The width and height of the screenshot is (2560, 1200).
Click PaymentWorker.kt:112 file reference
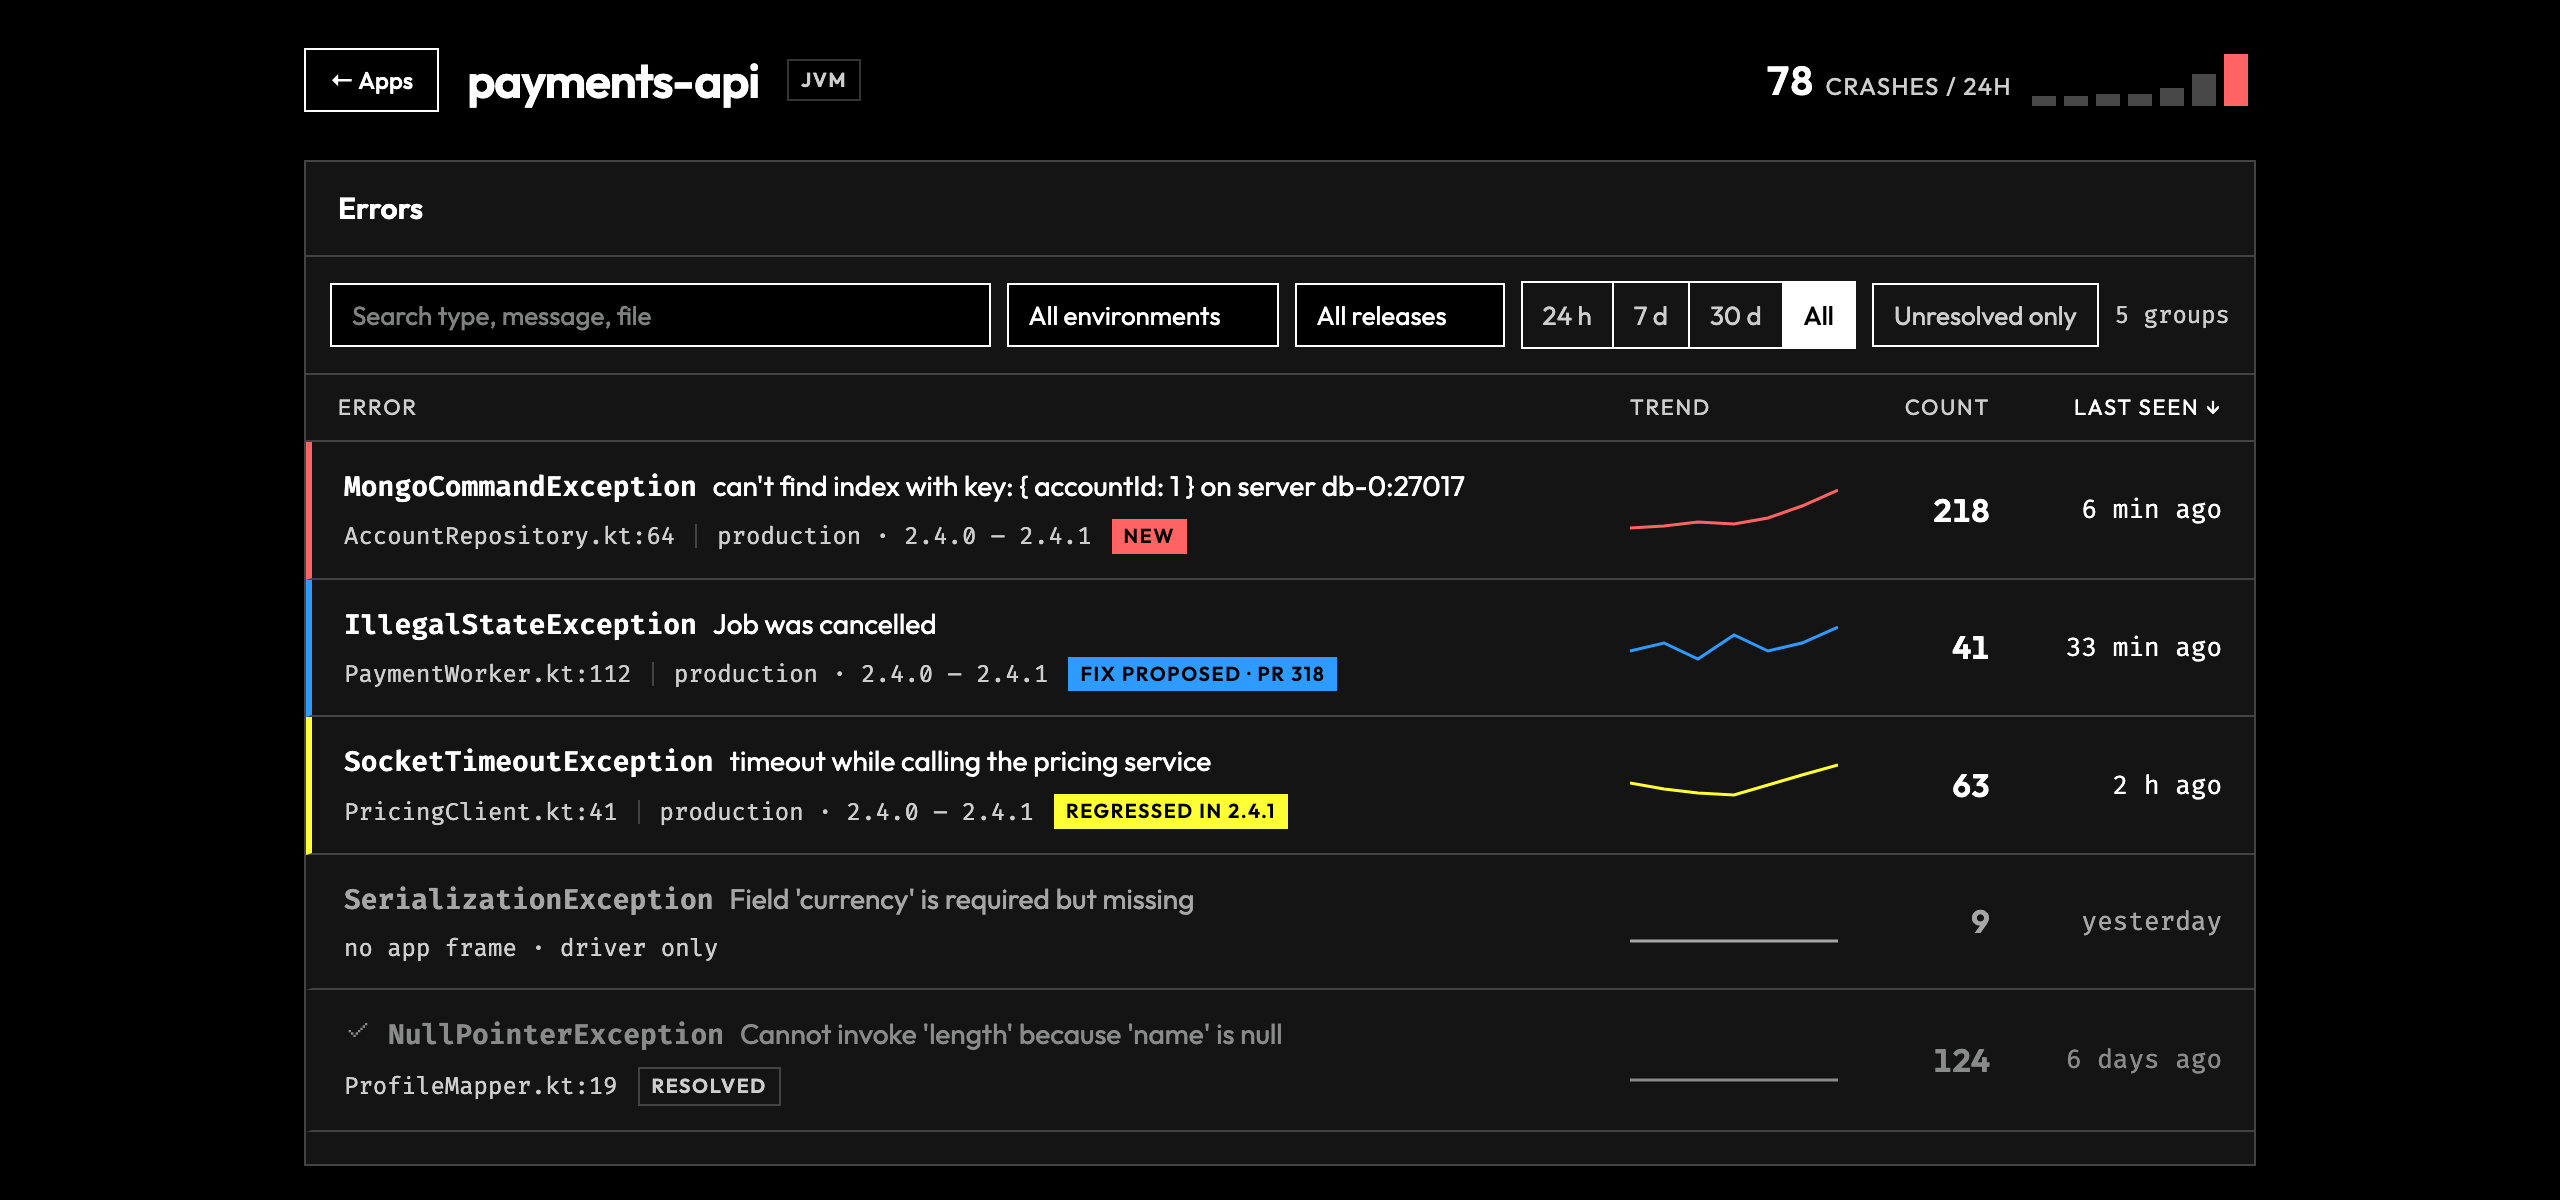click(x=487, y=674)
